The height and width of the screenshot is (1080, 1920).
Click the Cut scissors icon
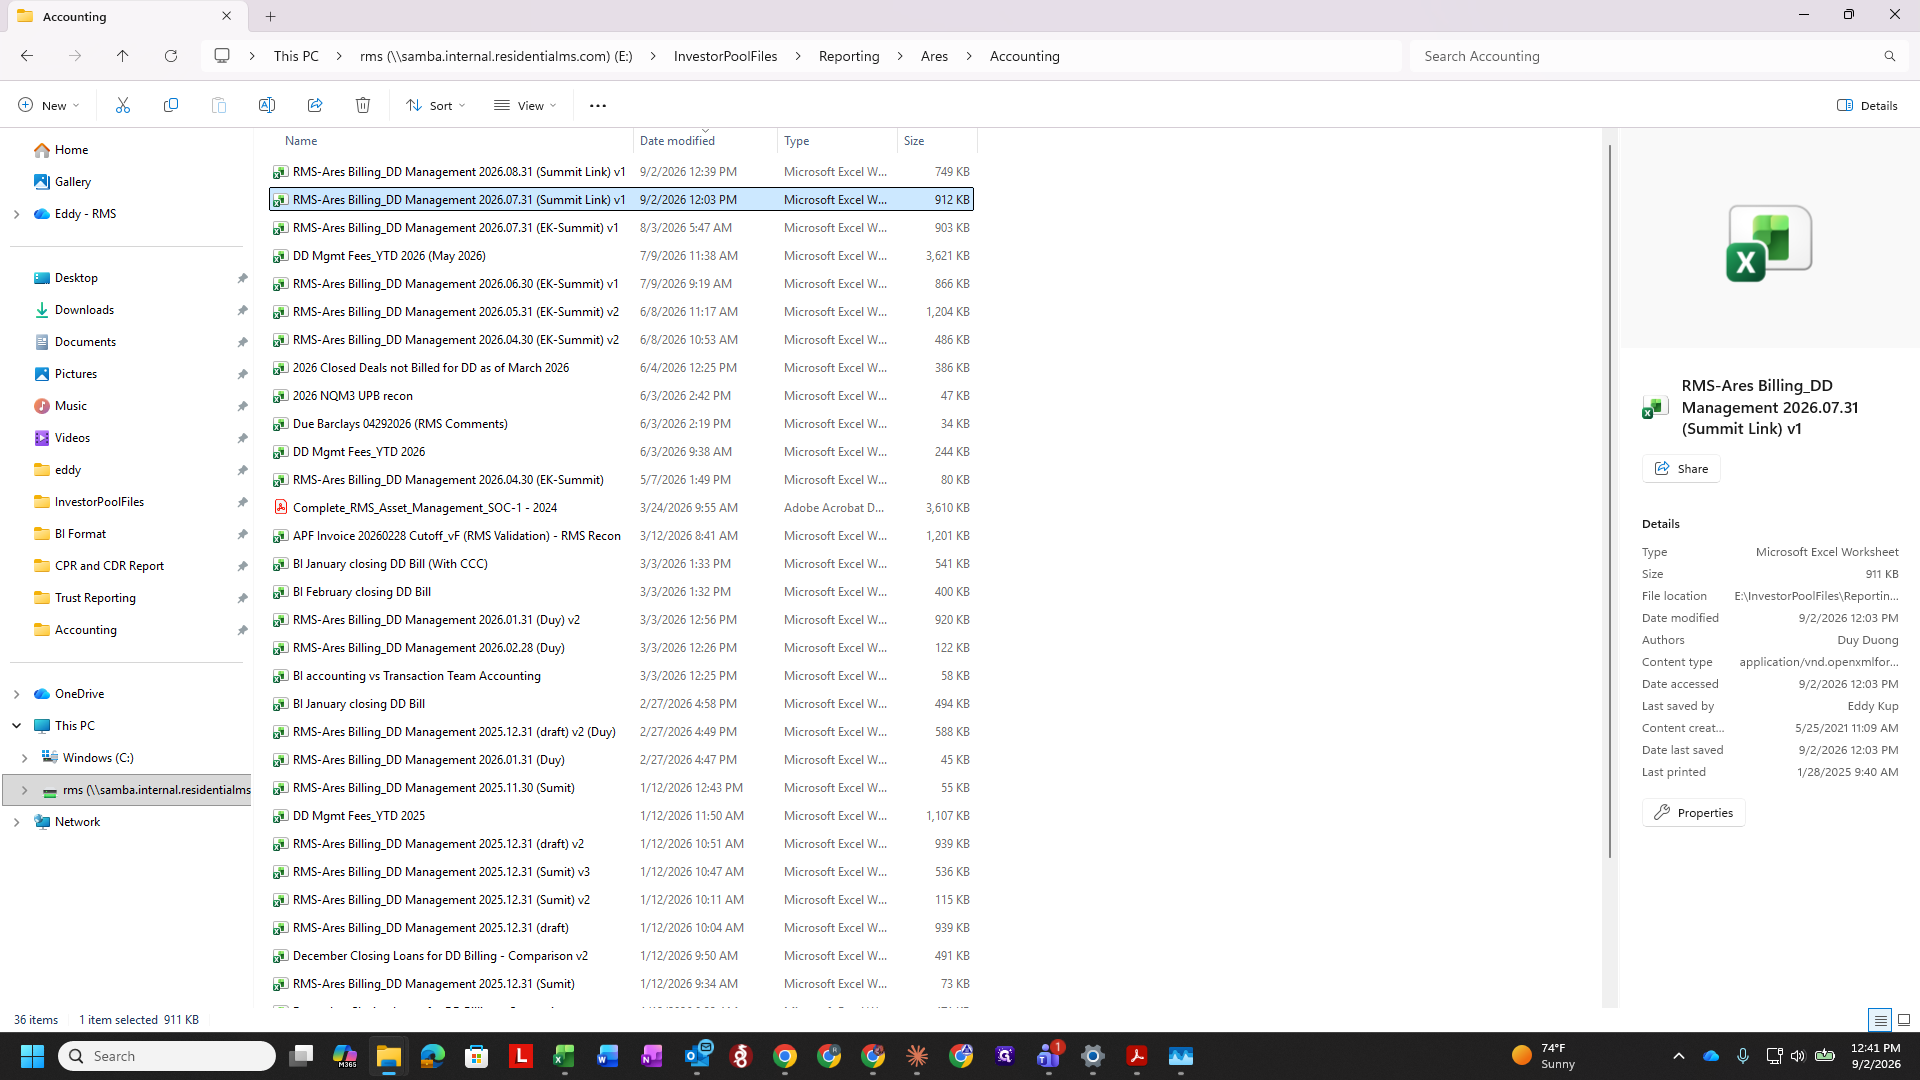(x=123, y=105)
